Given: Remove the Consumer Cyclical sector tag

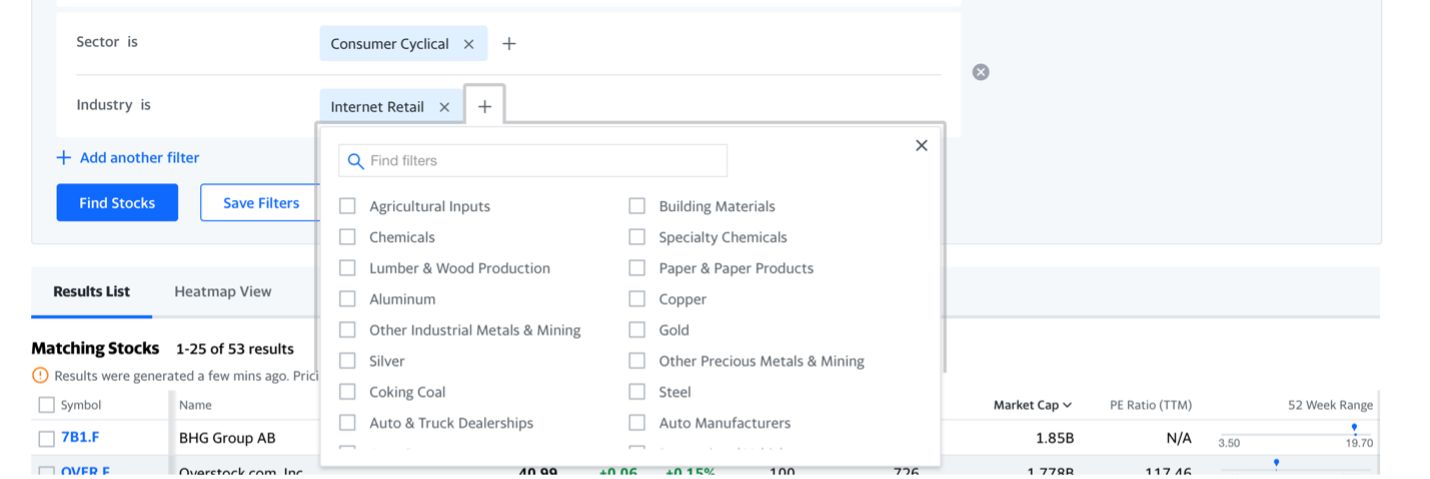Looking at the screenshot, I should 469,44.
